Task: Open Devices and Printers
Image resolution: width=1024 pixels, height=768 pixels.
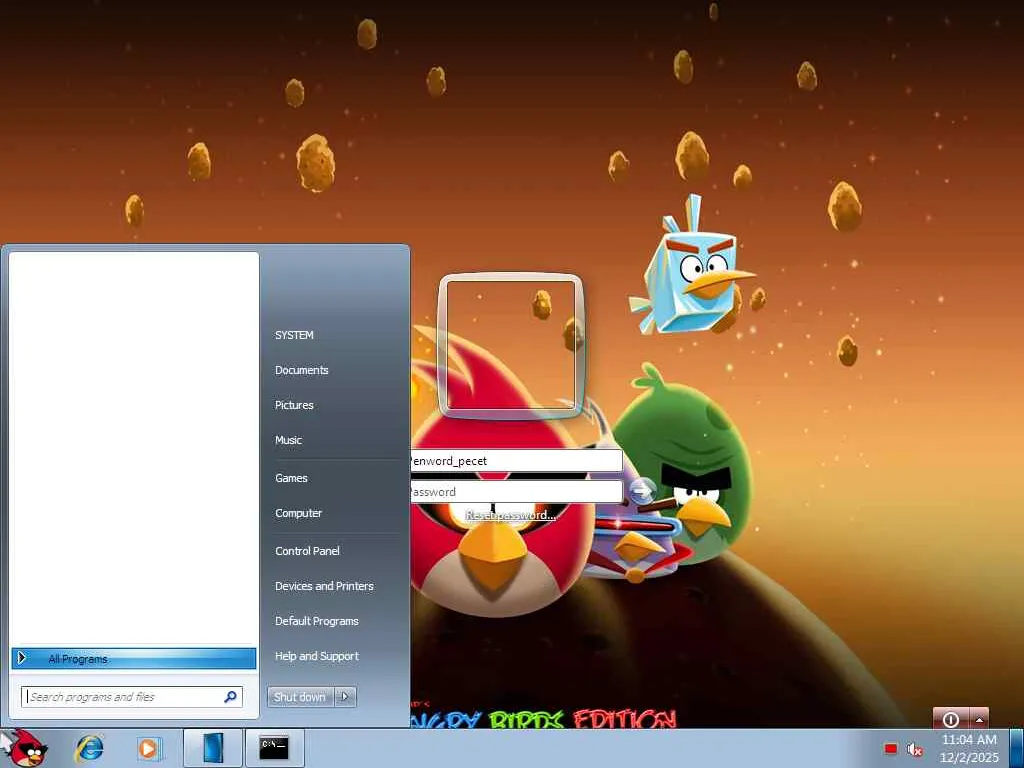Action: pos(324,586)
